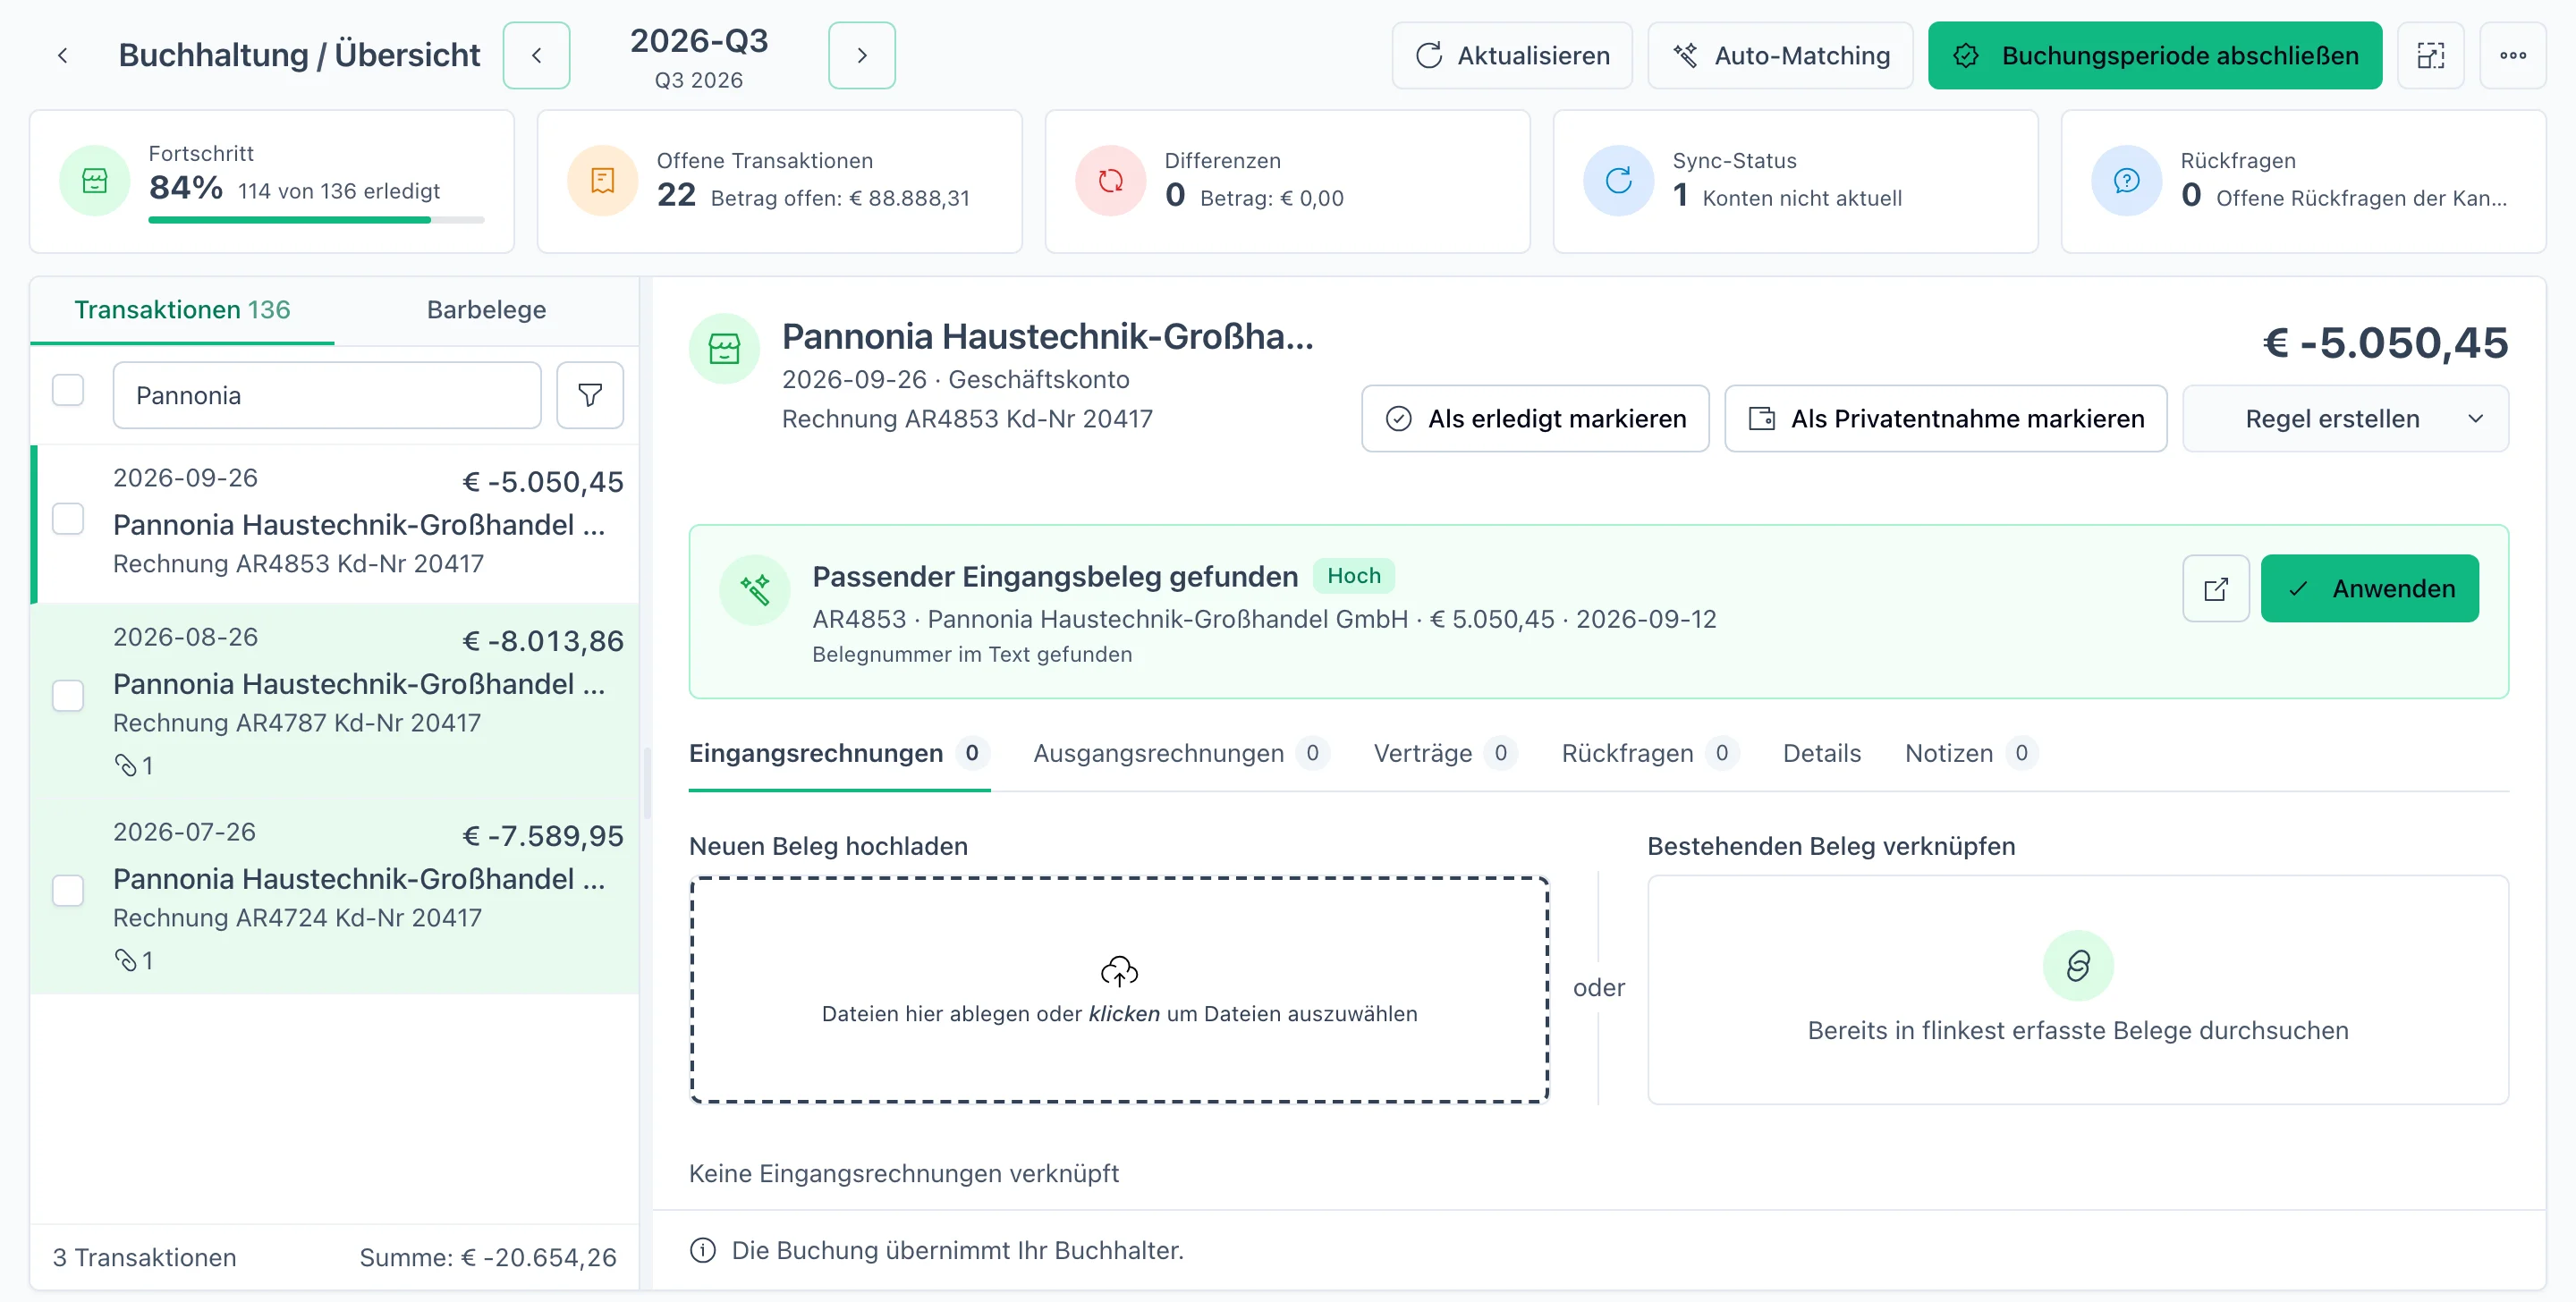
Task: Toggle the select-all checkbox above the transaction list
Action: pyautogui.click(x=68, y=390)
